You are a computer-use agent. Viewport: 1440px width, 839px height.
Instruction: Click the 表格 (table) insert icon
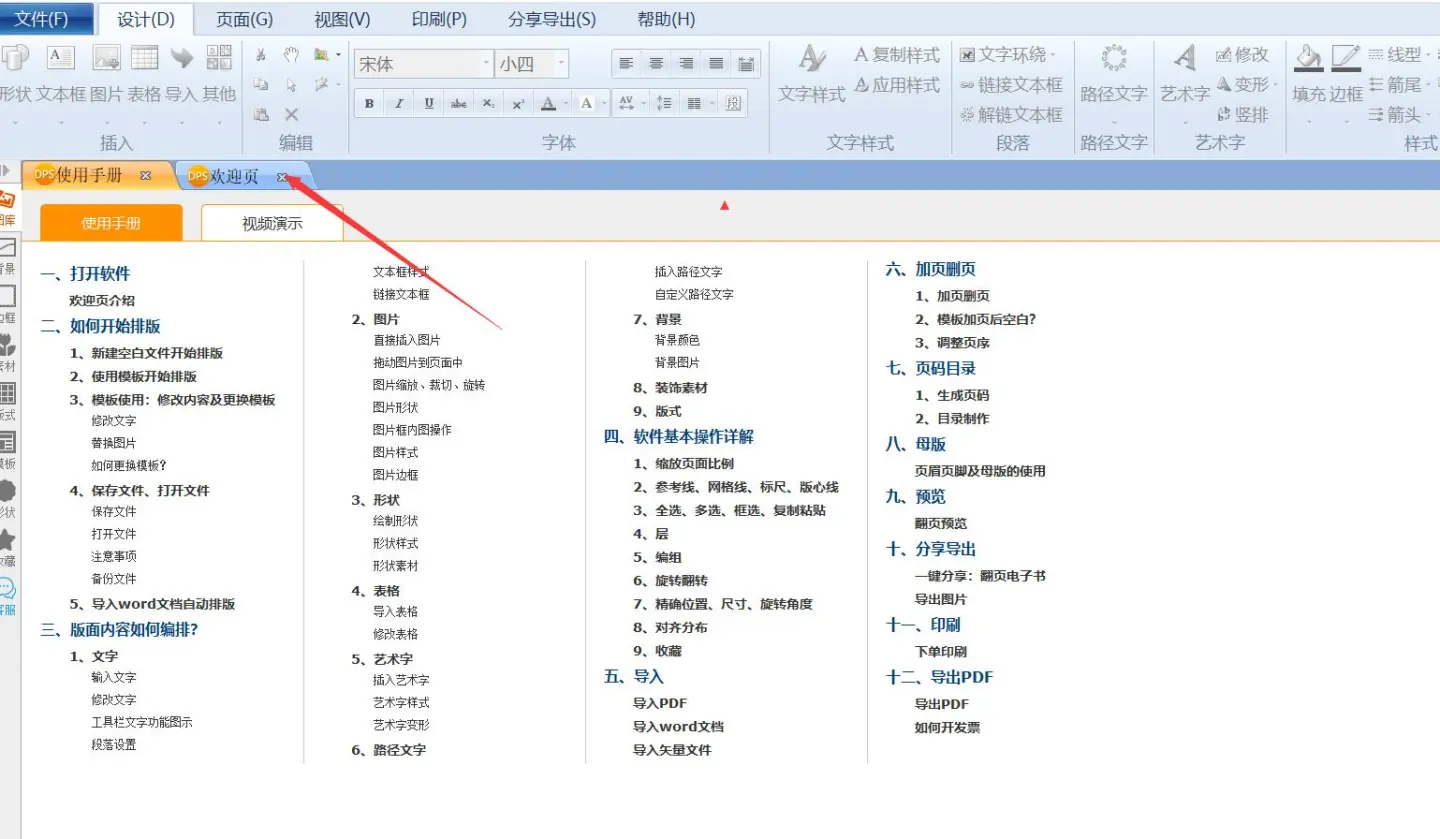[x=145, y=58]
